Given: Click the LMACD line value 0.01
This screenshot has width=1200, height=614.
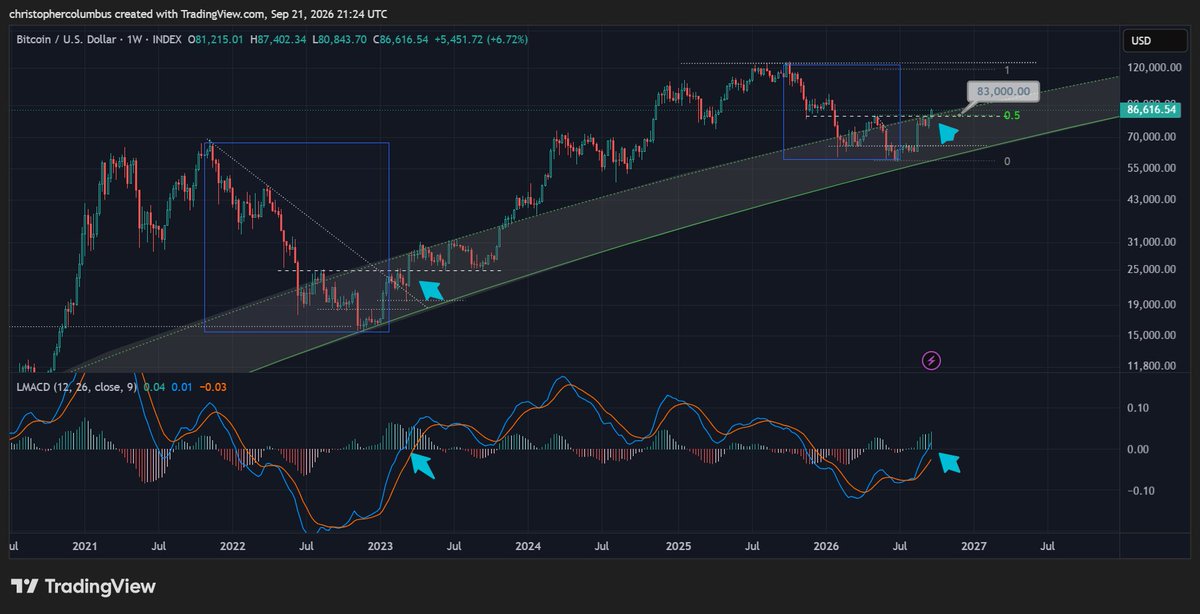Looking at the screenshot, I should pos(181,386).
